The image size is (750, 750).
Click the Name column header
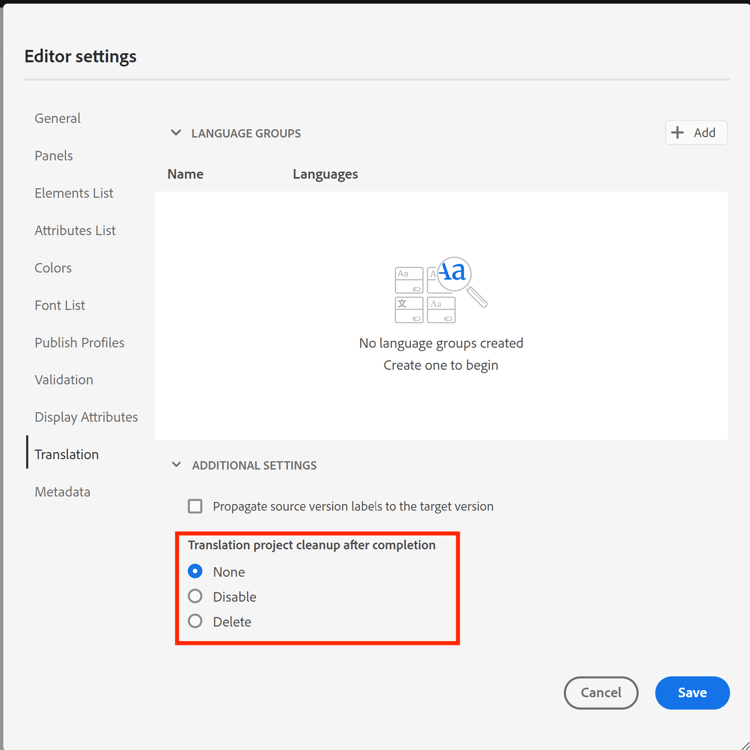(185, 174)
